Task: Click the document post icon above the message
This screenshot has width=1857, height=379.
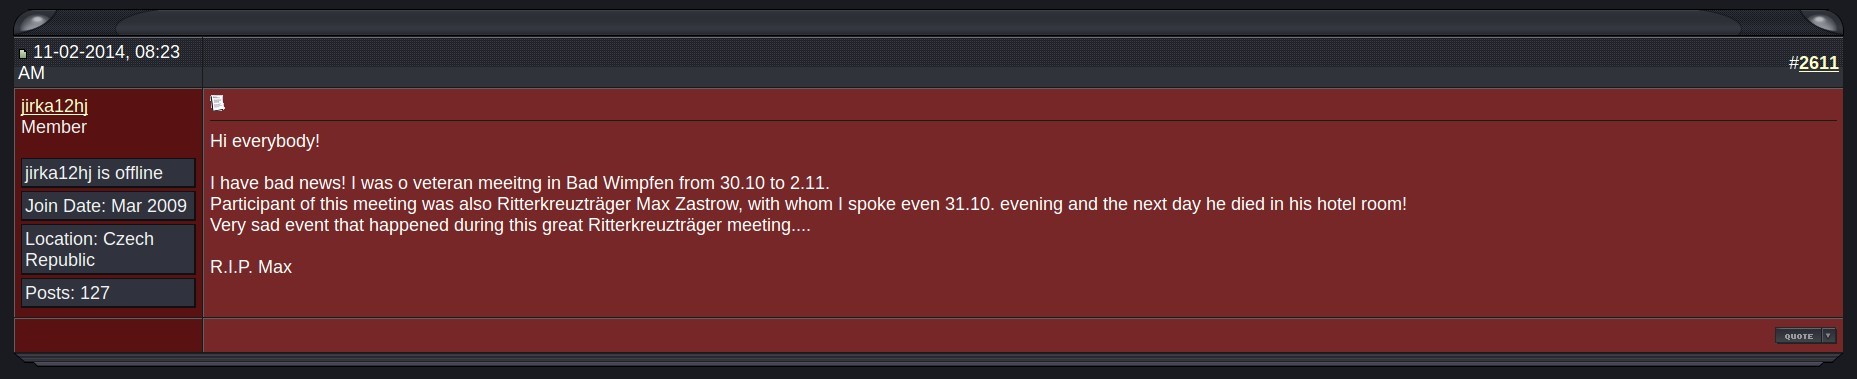Action: 218,103
